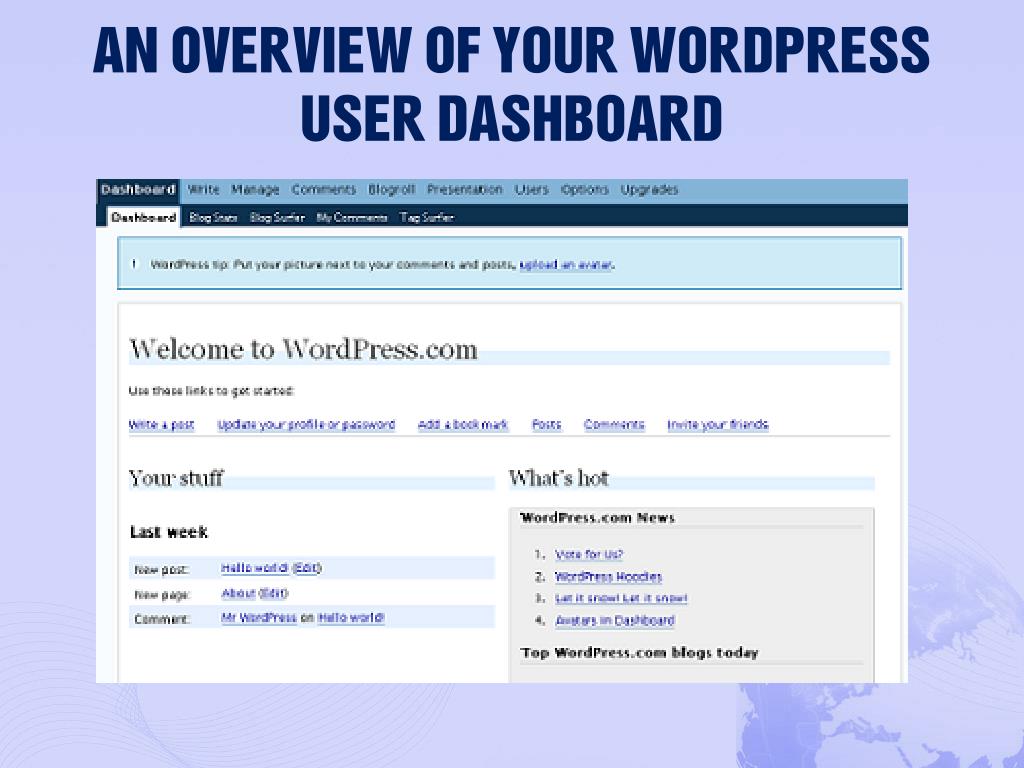Open the About page link

(x=238, y=593)
